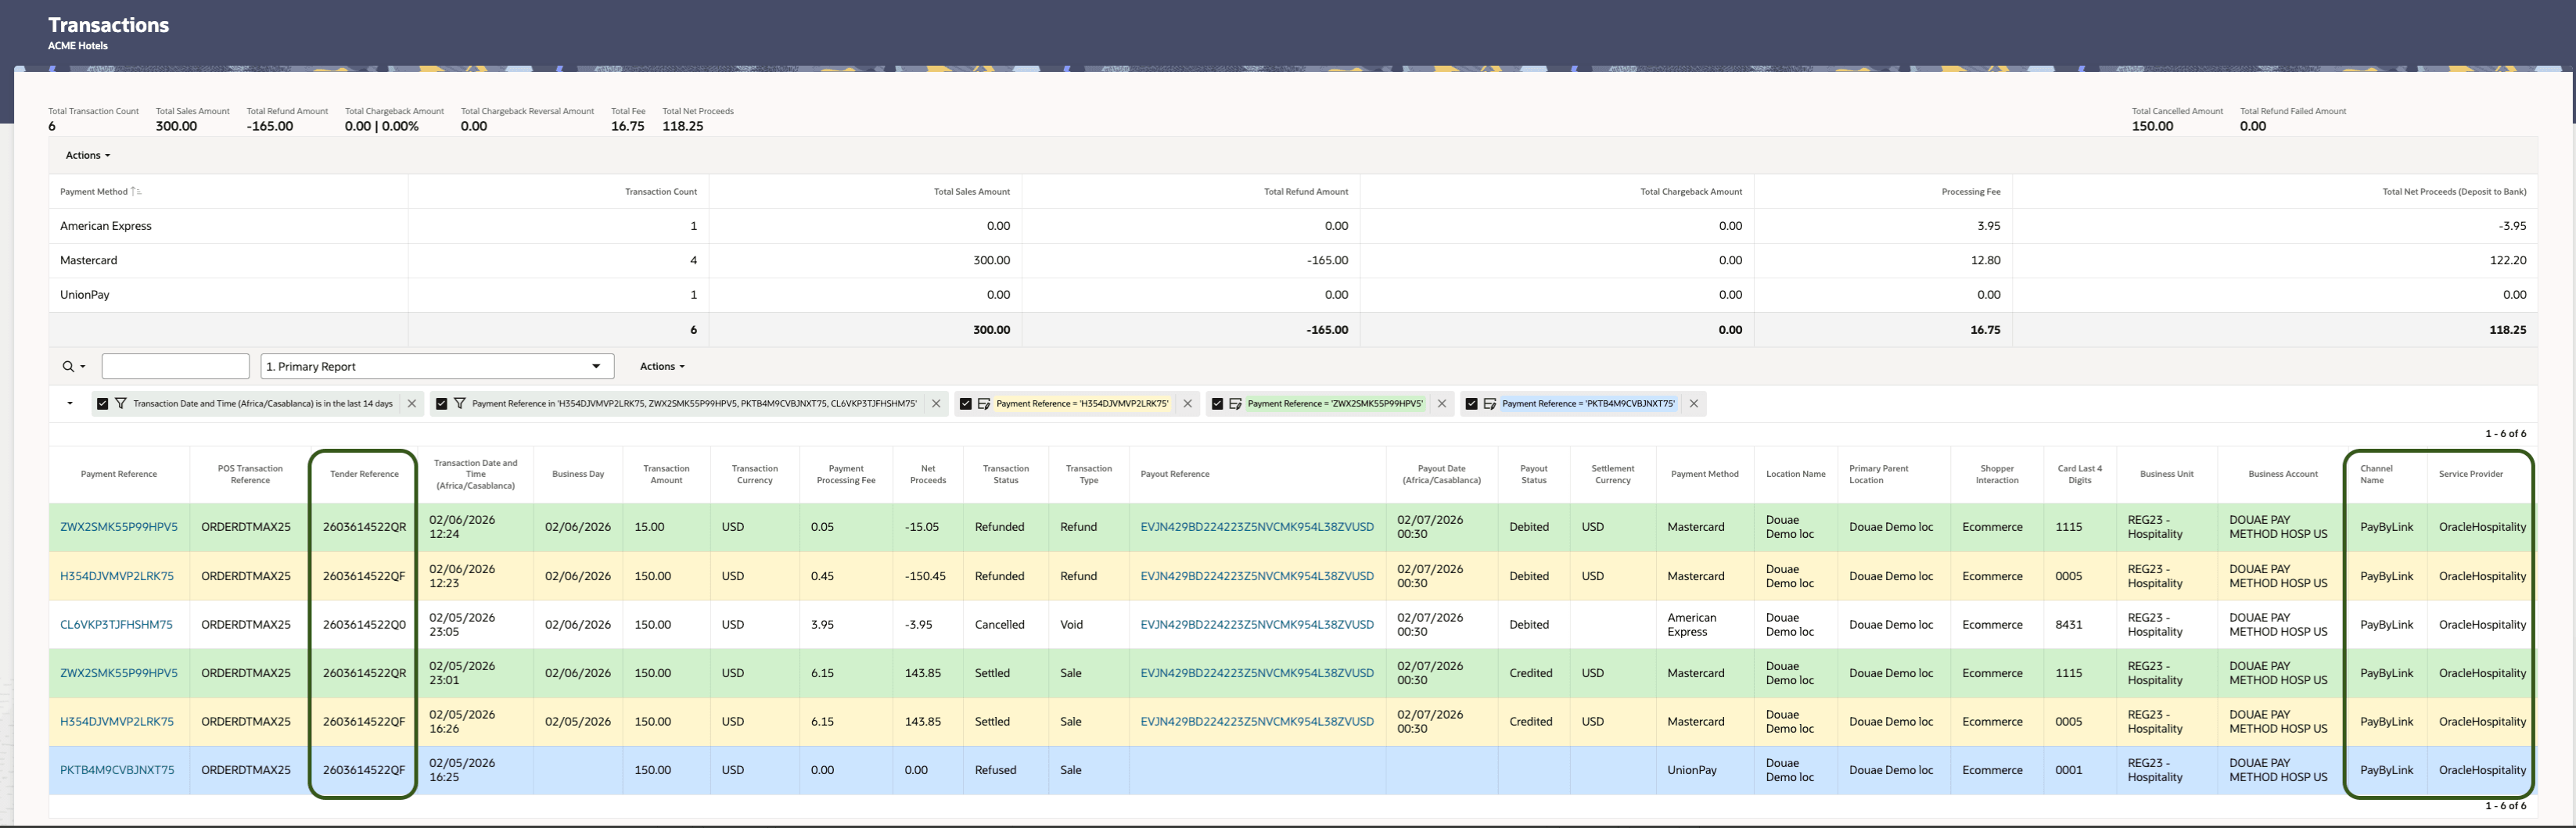The width and height of the screenshot is (2576, 828).
Task: Click highlight icon for the ZWX2SMK55P99HPV5 highlight rule
Action: 1235,404
